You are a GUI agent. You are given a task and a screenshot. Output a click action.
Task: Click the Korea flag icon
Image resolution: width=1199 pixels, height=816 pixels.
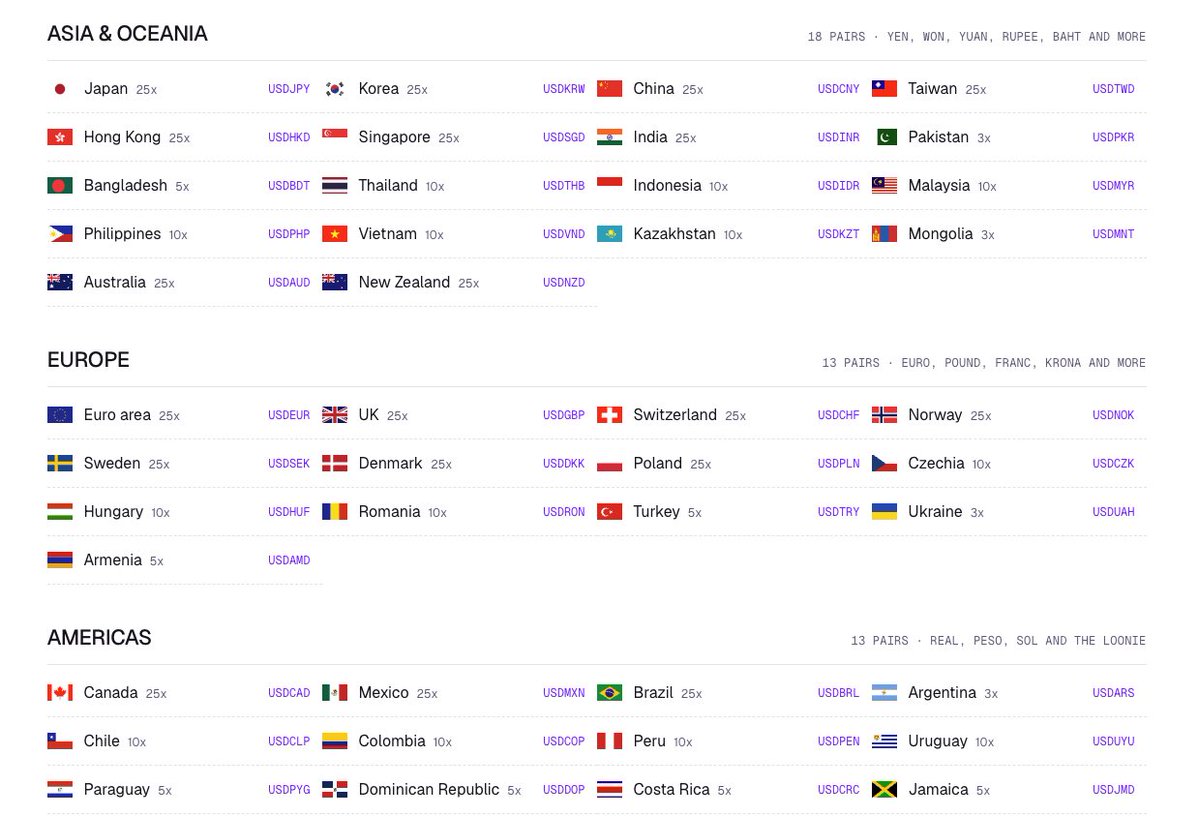334,89
